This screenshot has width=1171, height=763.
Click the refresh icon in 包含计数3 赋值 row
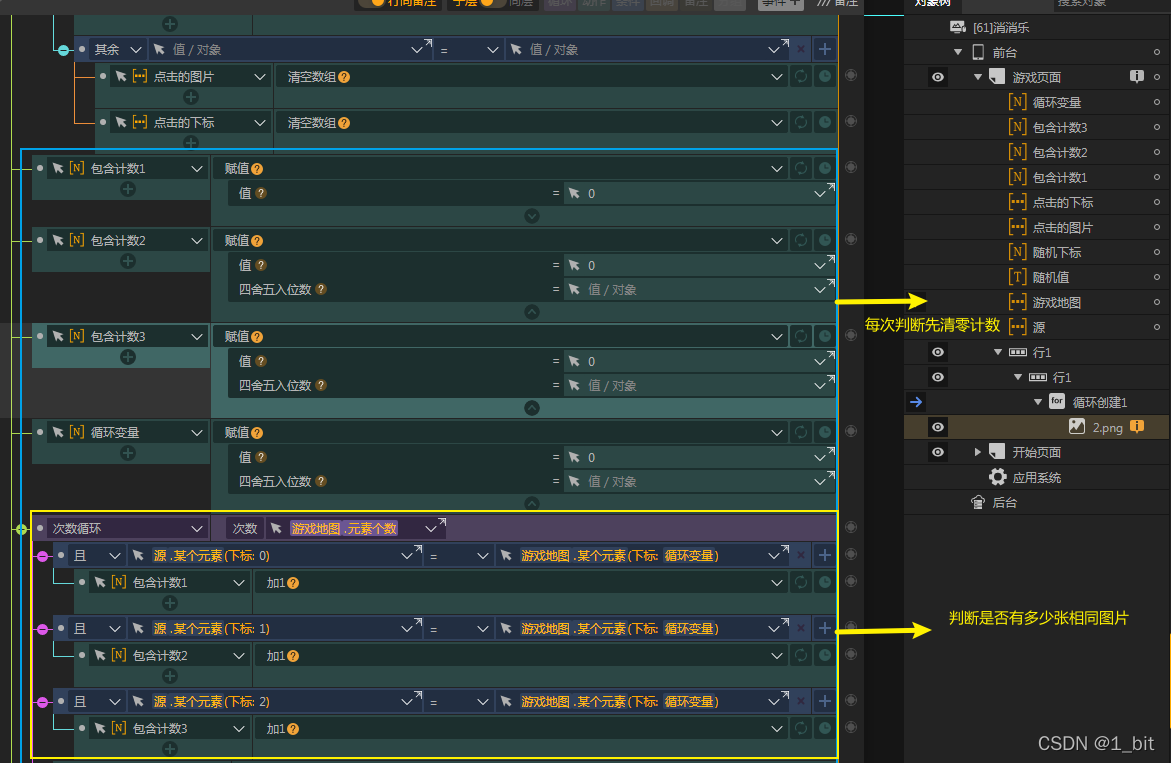(801, 337)
